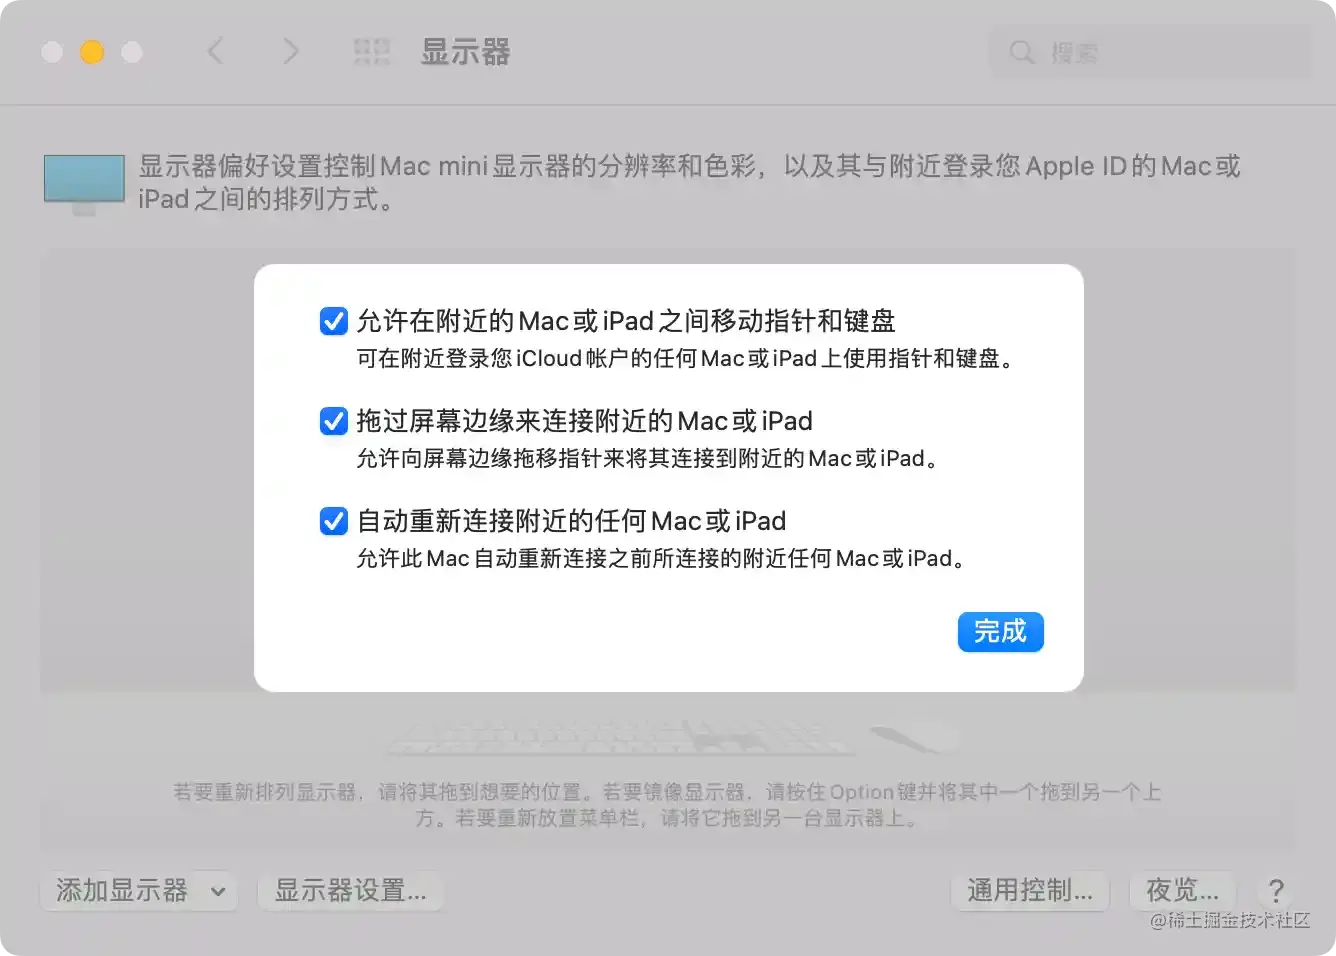The width and height of the screenshot is (1336, 956).
Task: Click the 显示器 window title
Action: [x=466, y=52]
